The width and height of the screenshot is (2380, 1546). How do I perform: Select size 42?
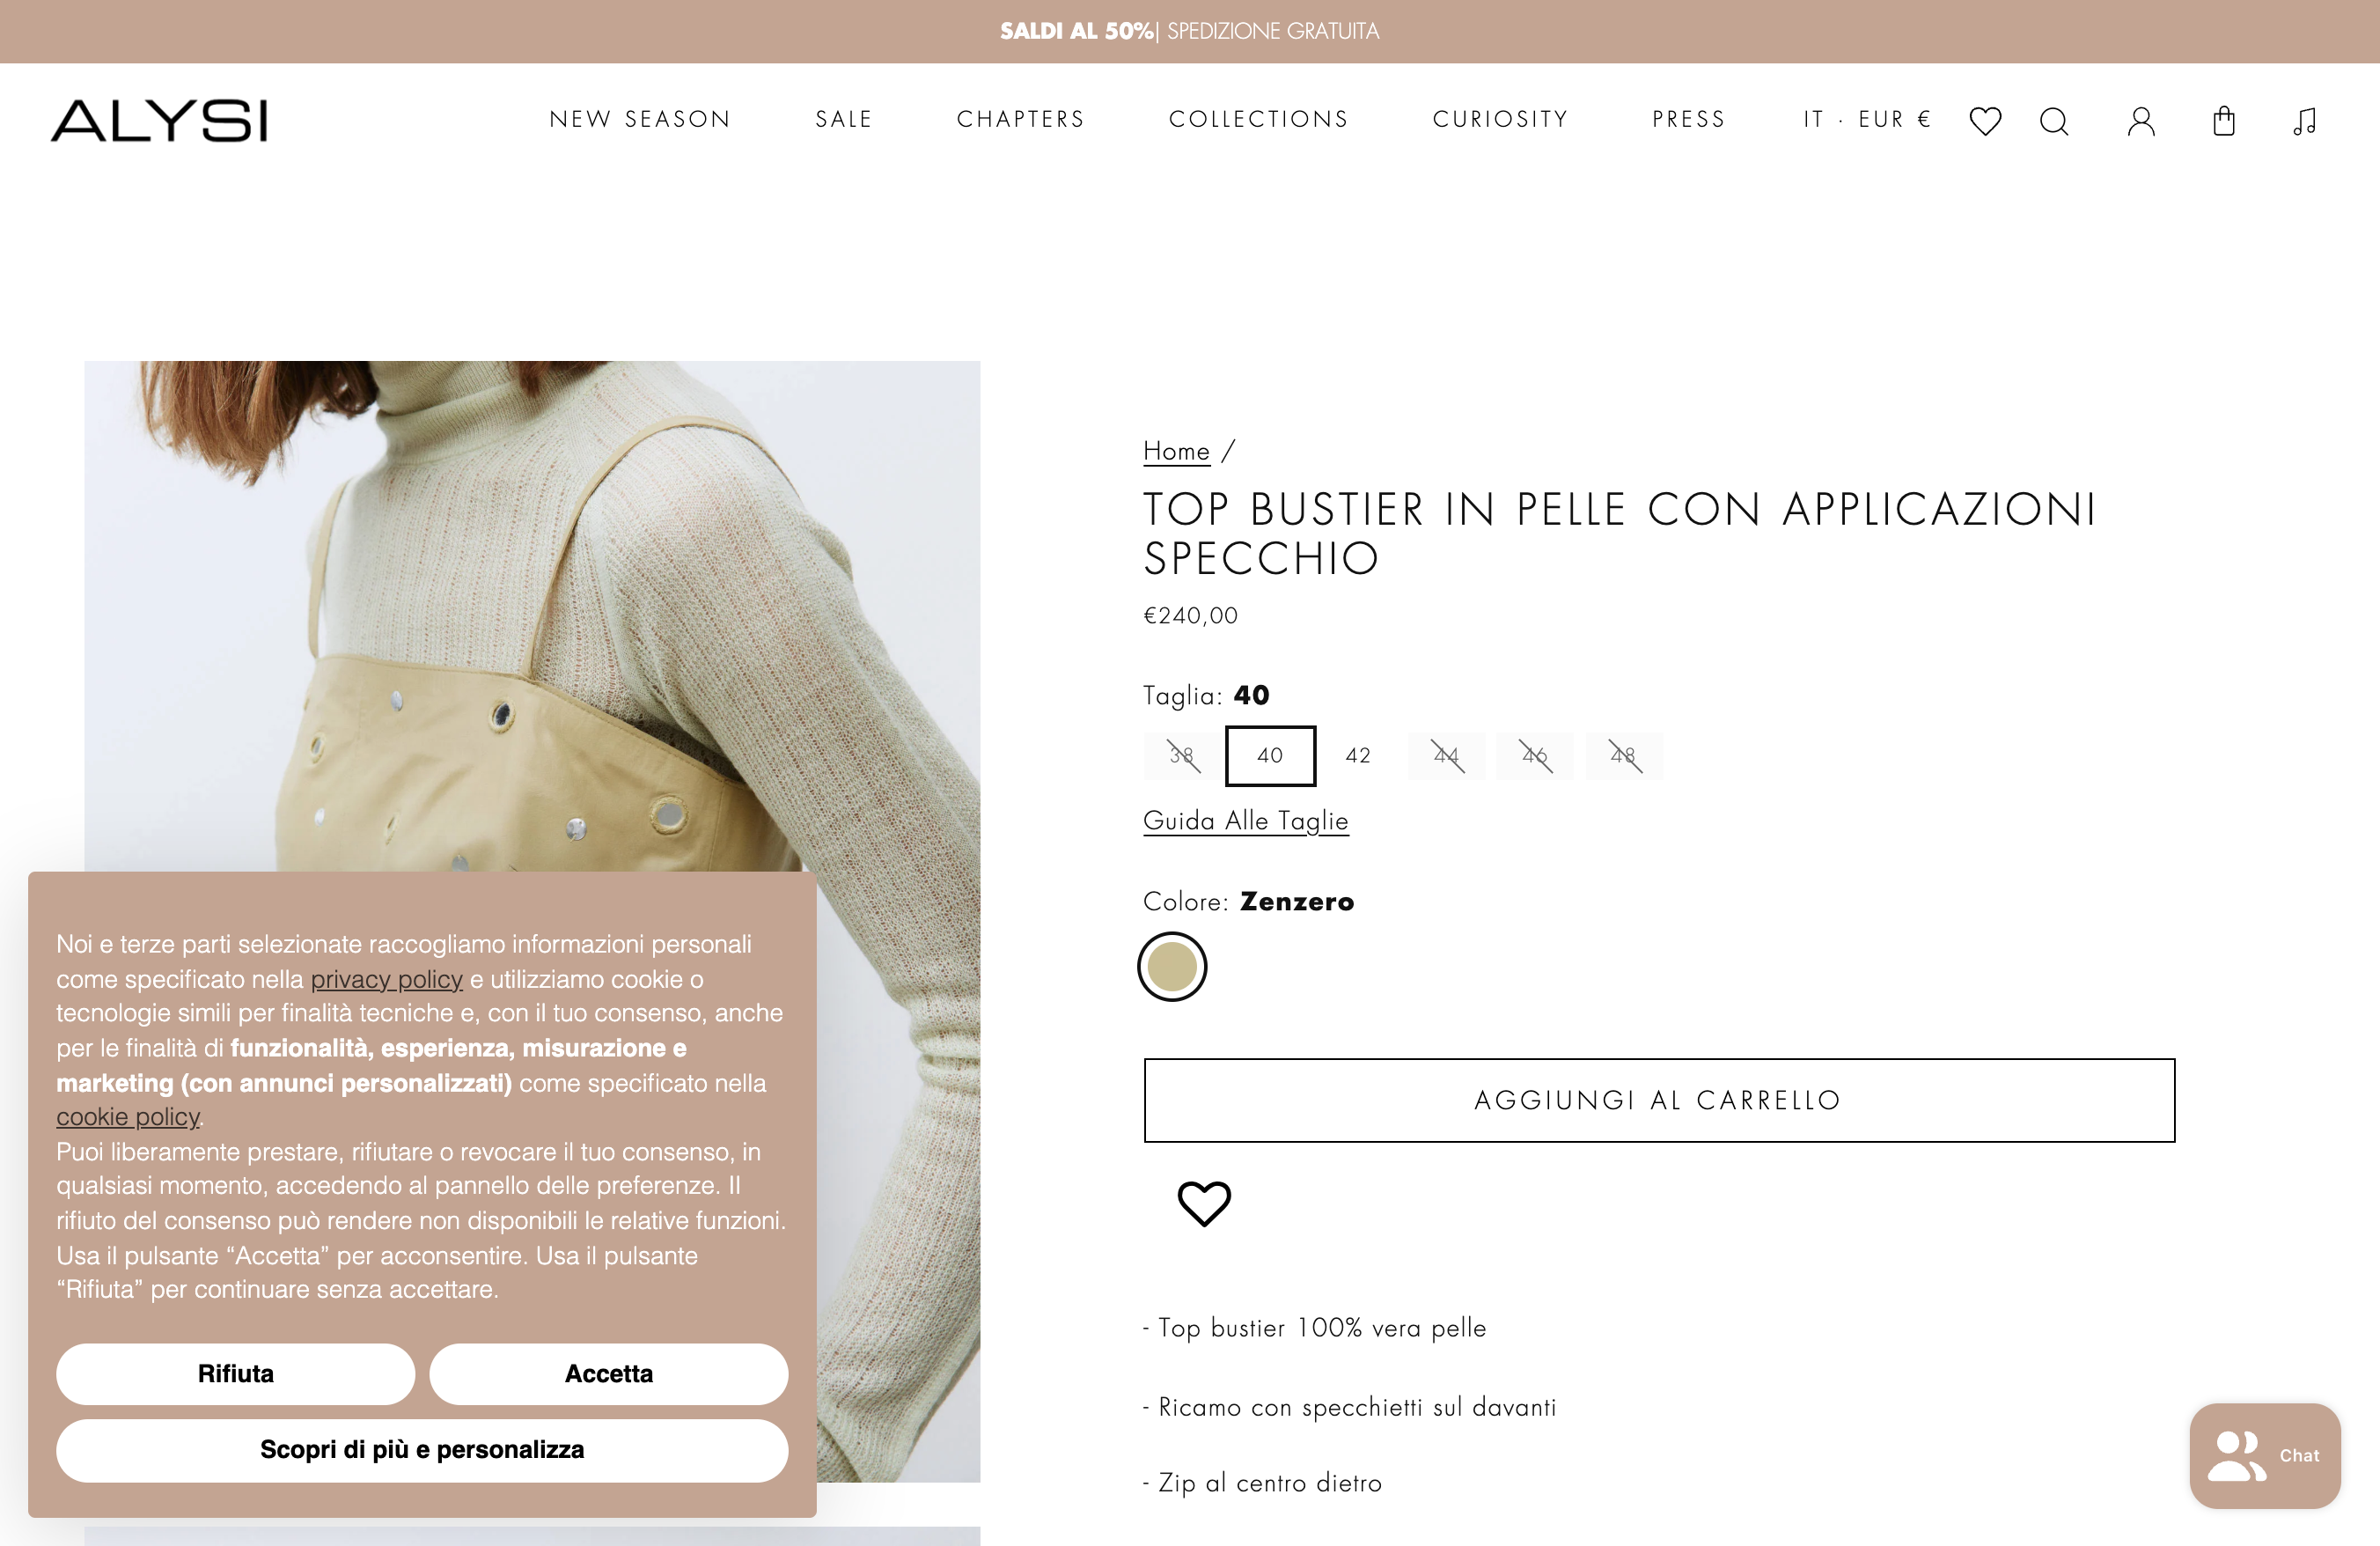point(1358,756)
